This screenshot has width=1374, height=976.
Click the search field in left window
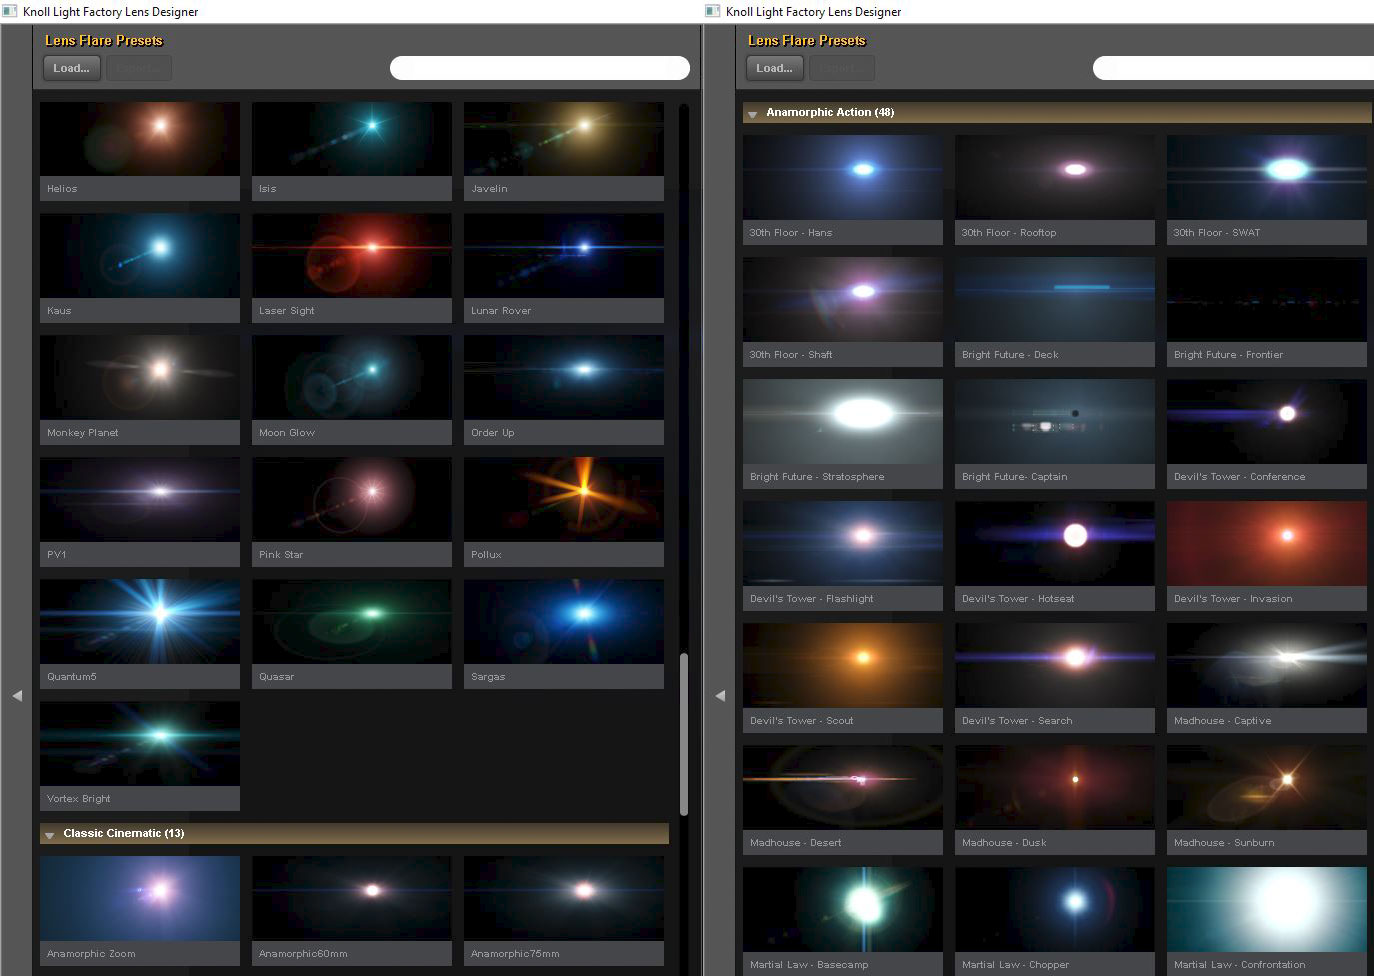coord(539,68)
